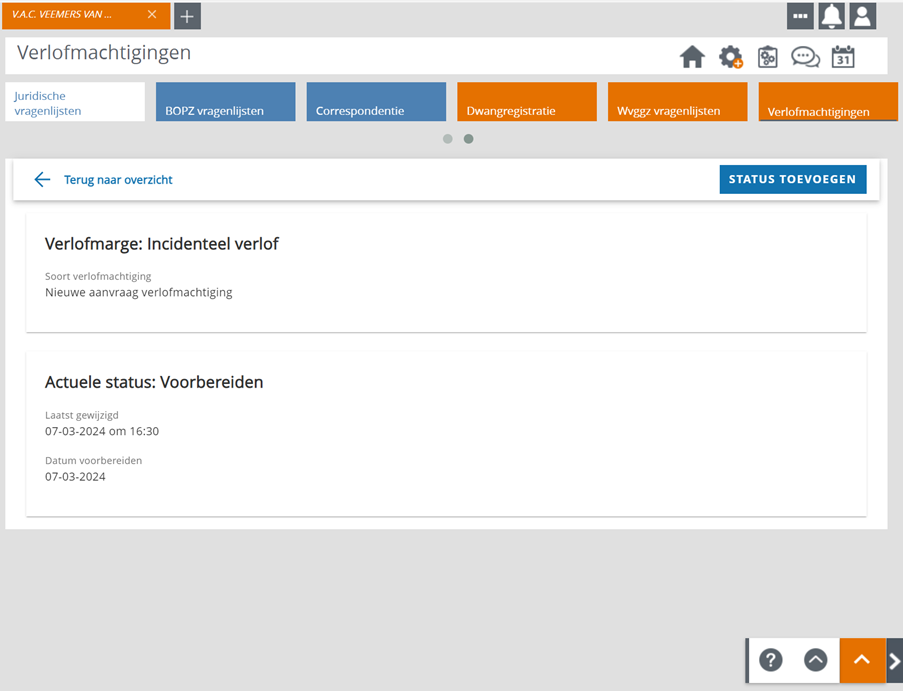Click the back arrow icon
The image size is (903, 691).
click(x=42, y=180)
